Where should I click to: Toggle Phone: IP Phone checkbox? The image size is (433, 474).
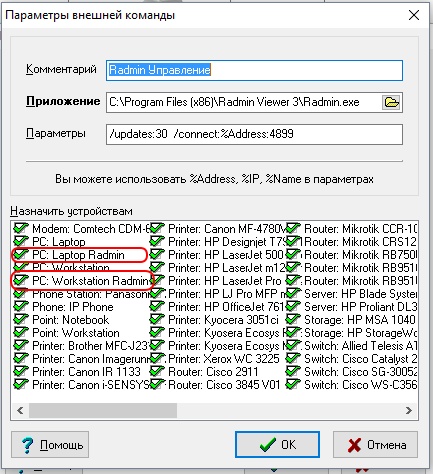point(21,307)
